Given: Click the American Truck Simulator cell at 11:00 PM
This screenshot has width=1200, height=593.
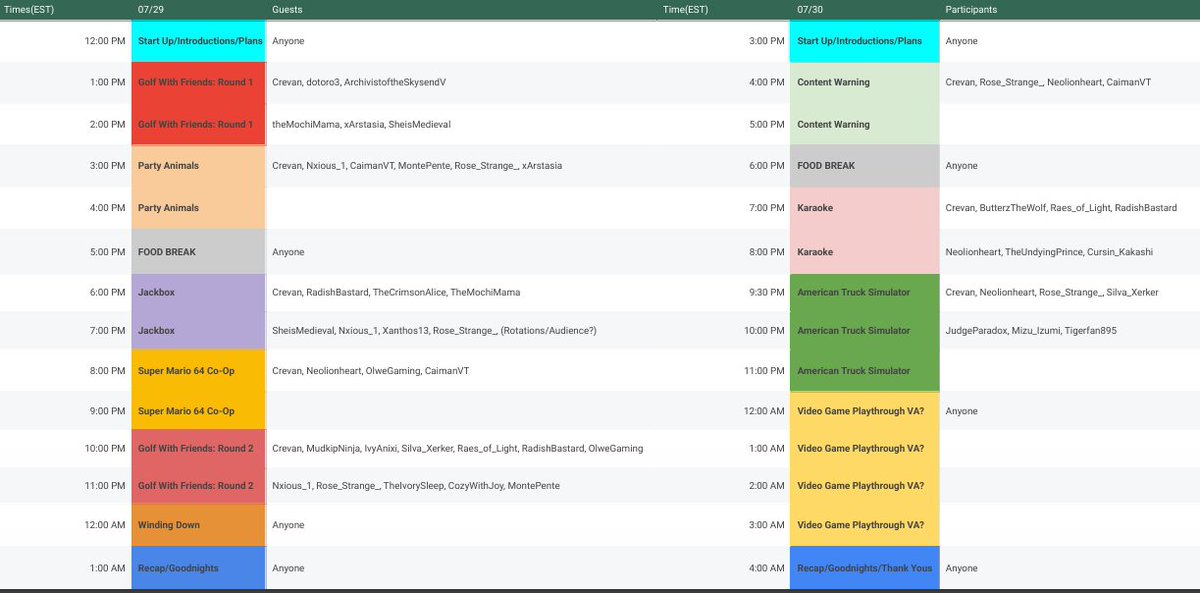Looking at the screenshot, I should point(864,370).
